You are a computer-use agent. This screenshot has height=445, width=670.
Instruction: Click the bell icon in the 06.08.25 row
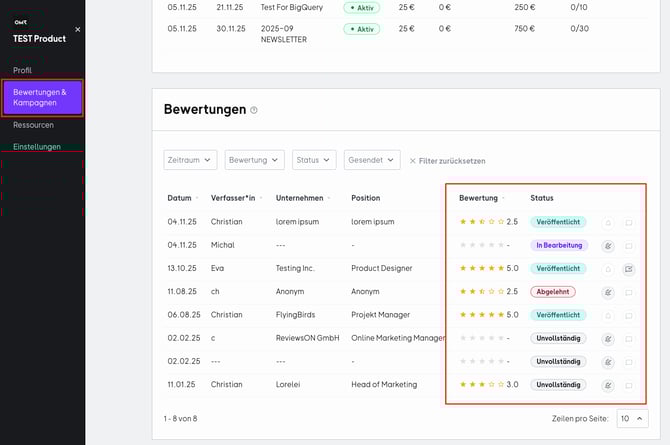[608, 315]
